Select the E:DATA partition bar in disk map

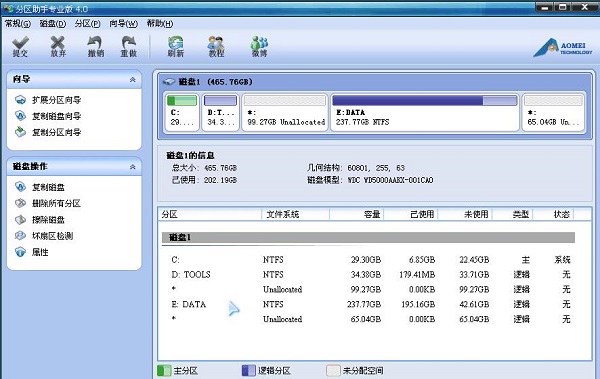(424, 112)
